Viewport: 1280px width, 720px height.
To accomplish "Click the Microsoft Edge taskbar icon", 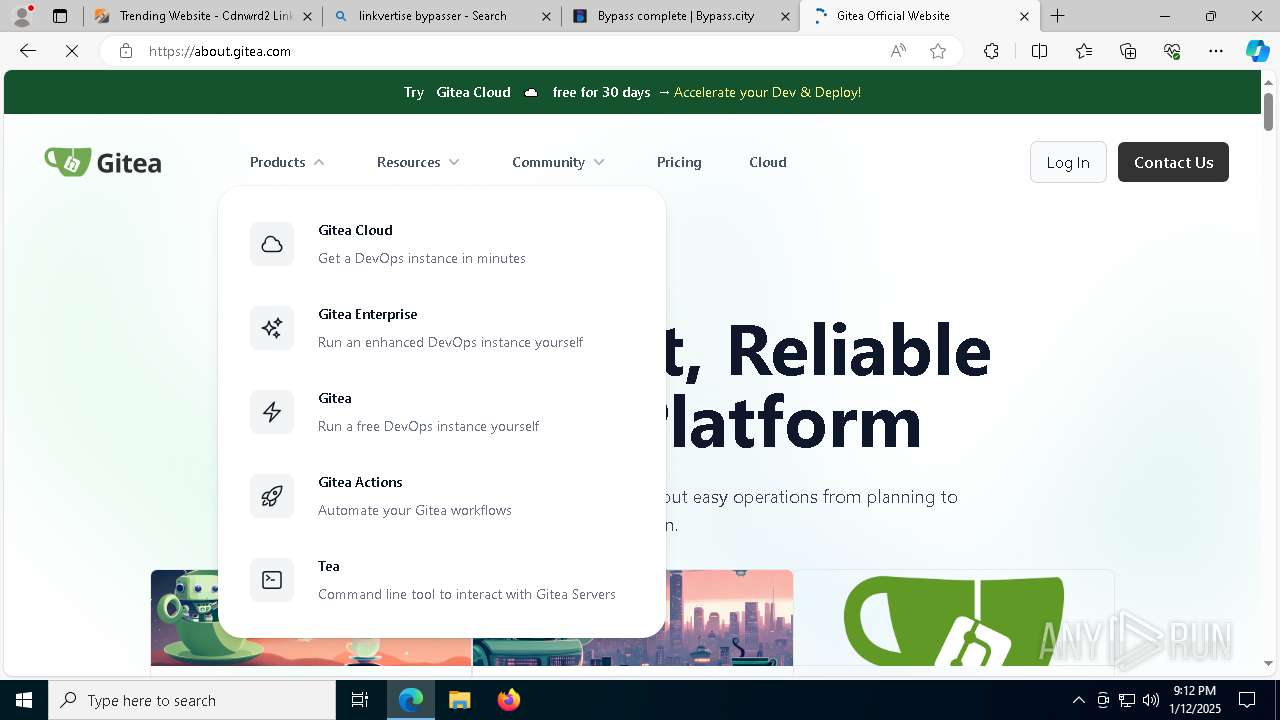I will (411, 700).
